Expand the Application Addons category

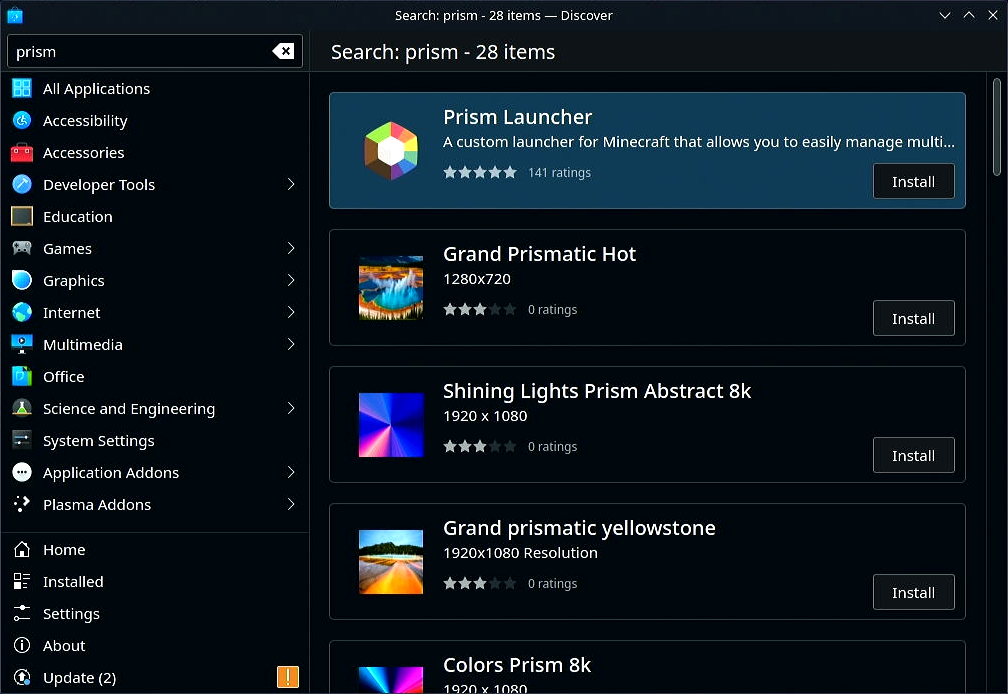[290, 472]
